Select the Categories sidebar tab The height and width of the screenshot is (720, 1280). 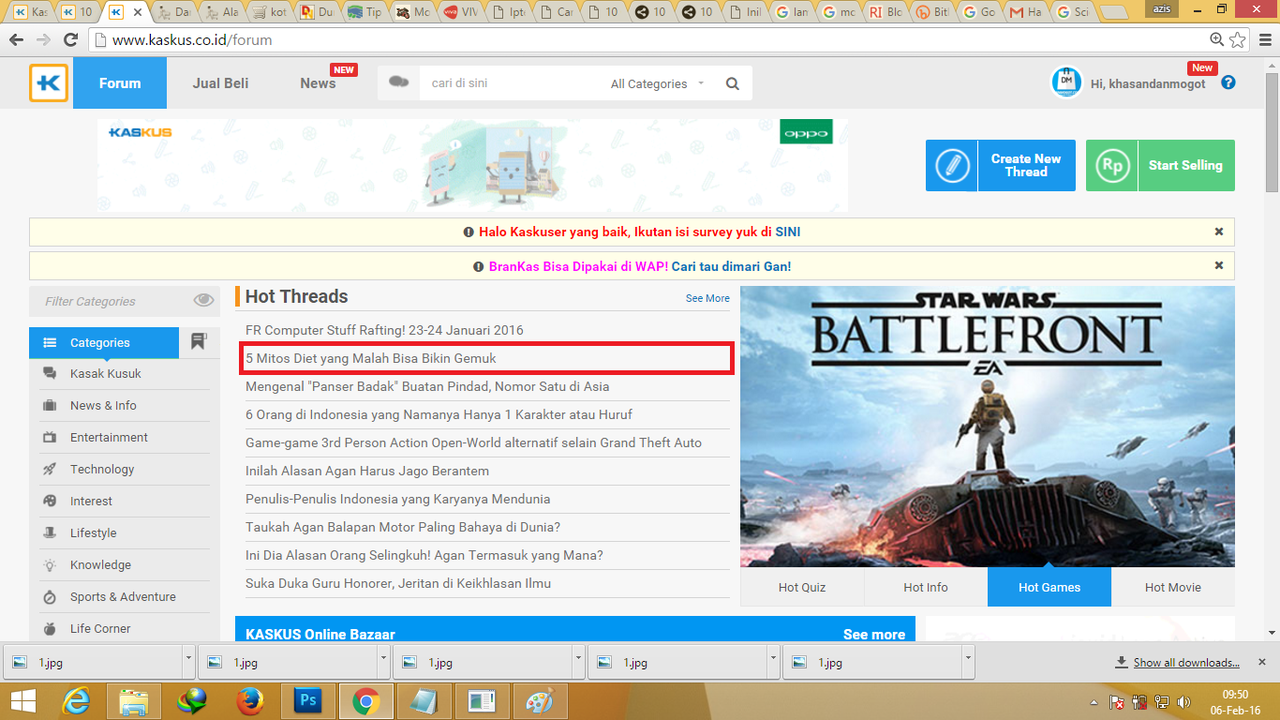(x=104, y=342)
